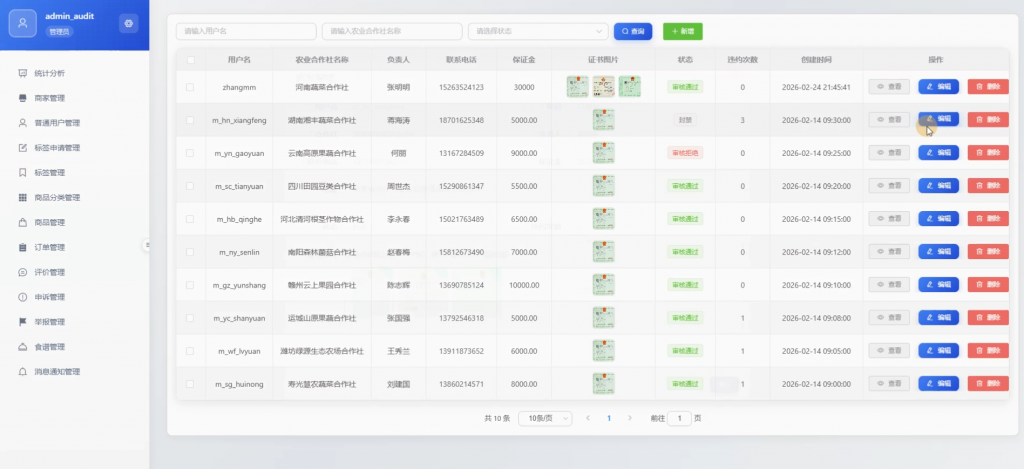Click the 标签管理 bookmark icon
Screen dimensions: 1024x469
[23, 172]
